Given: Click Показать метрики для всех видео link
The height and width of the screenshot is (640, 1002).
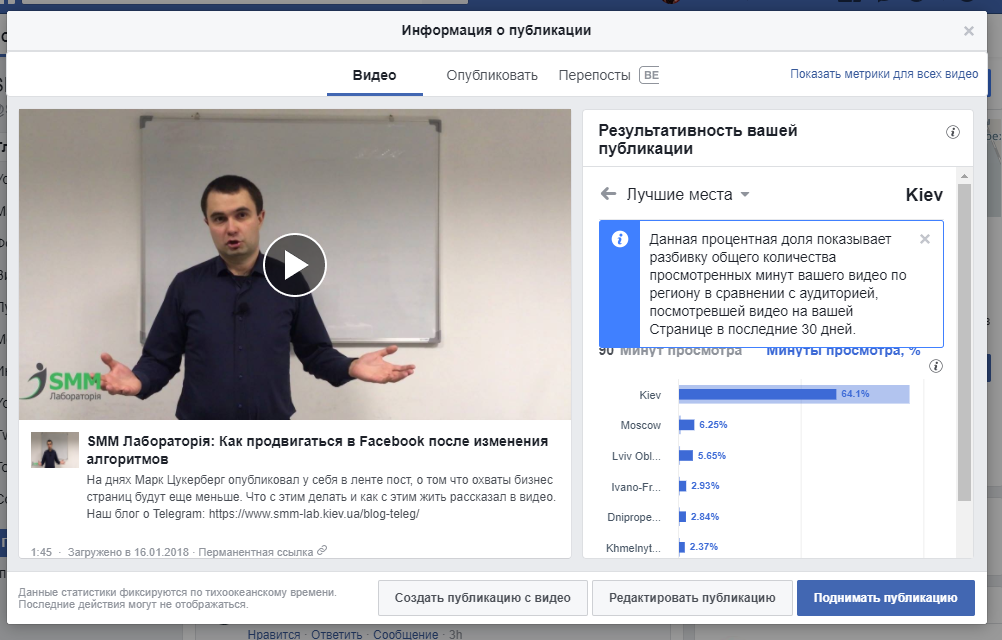Looking at the screenshot, I should point(884,73).
